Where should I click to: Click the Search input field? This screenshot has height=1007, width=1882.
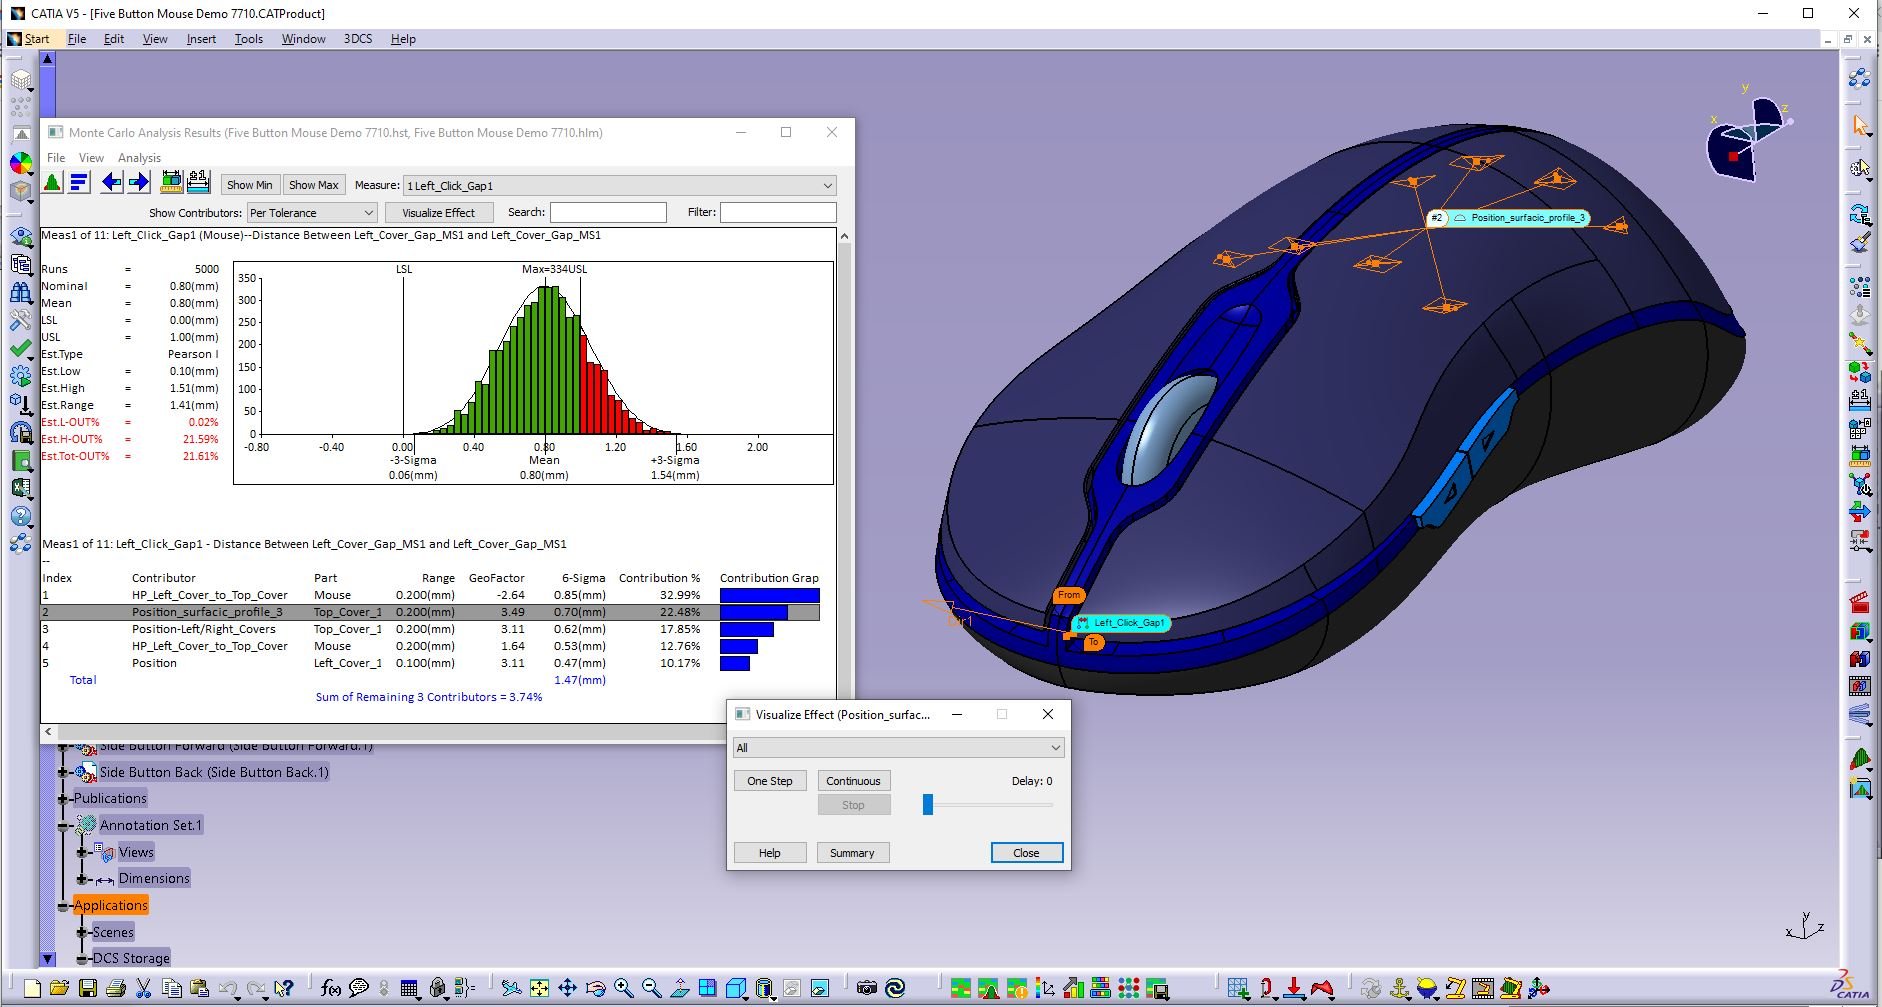608,213
